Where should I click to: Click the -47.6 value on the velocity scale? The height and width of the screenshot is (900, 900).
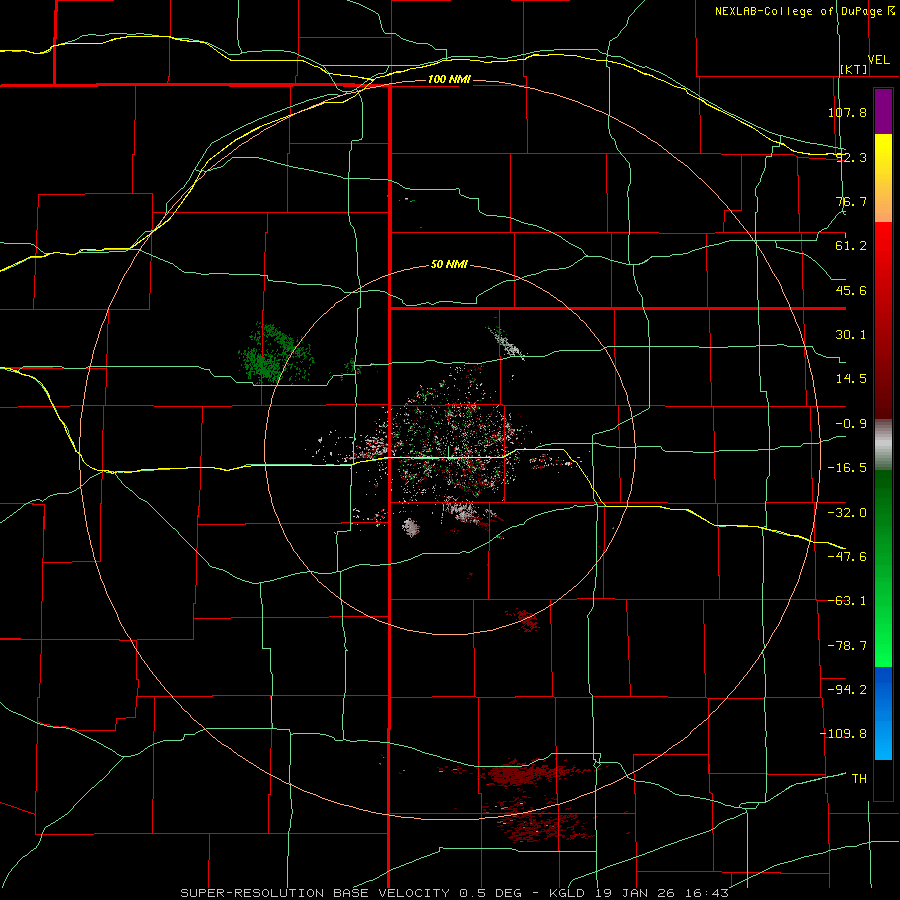[x=847, y=557]
